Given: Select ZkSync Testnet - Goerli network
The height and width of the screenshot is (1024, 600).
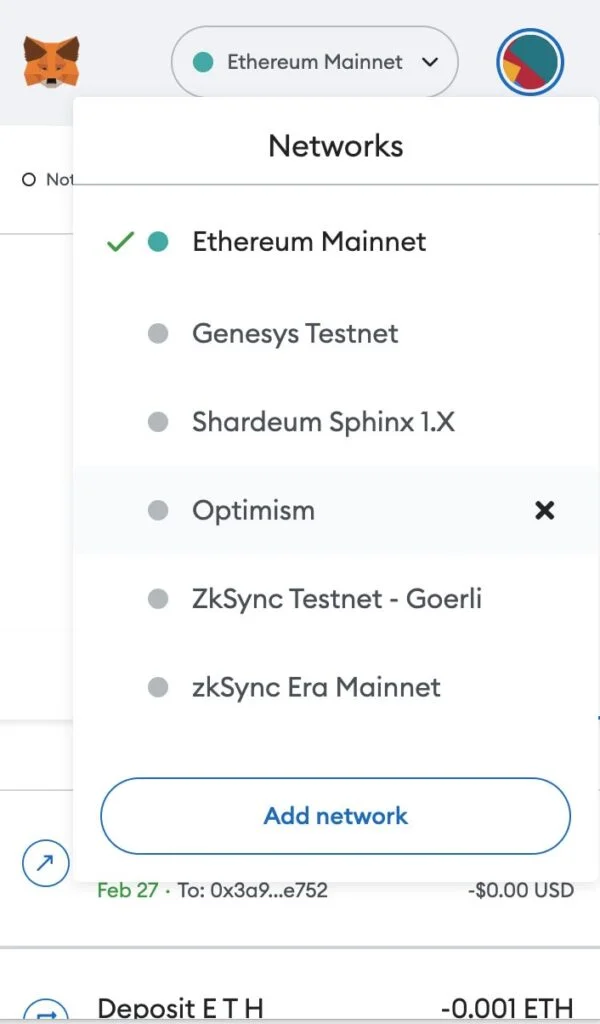Looking at the screenshot, I should 336,598.
